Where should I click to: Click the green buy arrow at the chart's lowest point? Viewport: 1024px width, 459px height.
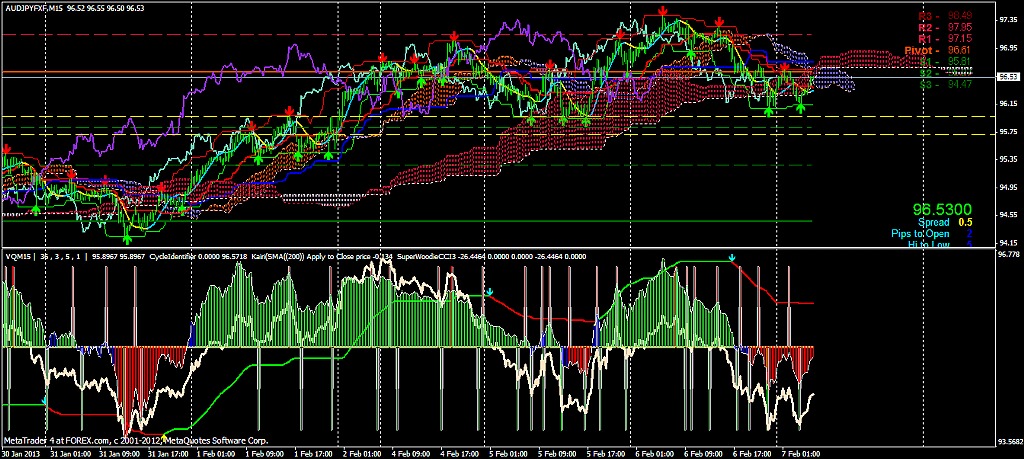pyautogui.click(x=127, y=238)
